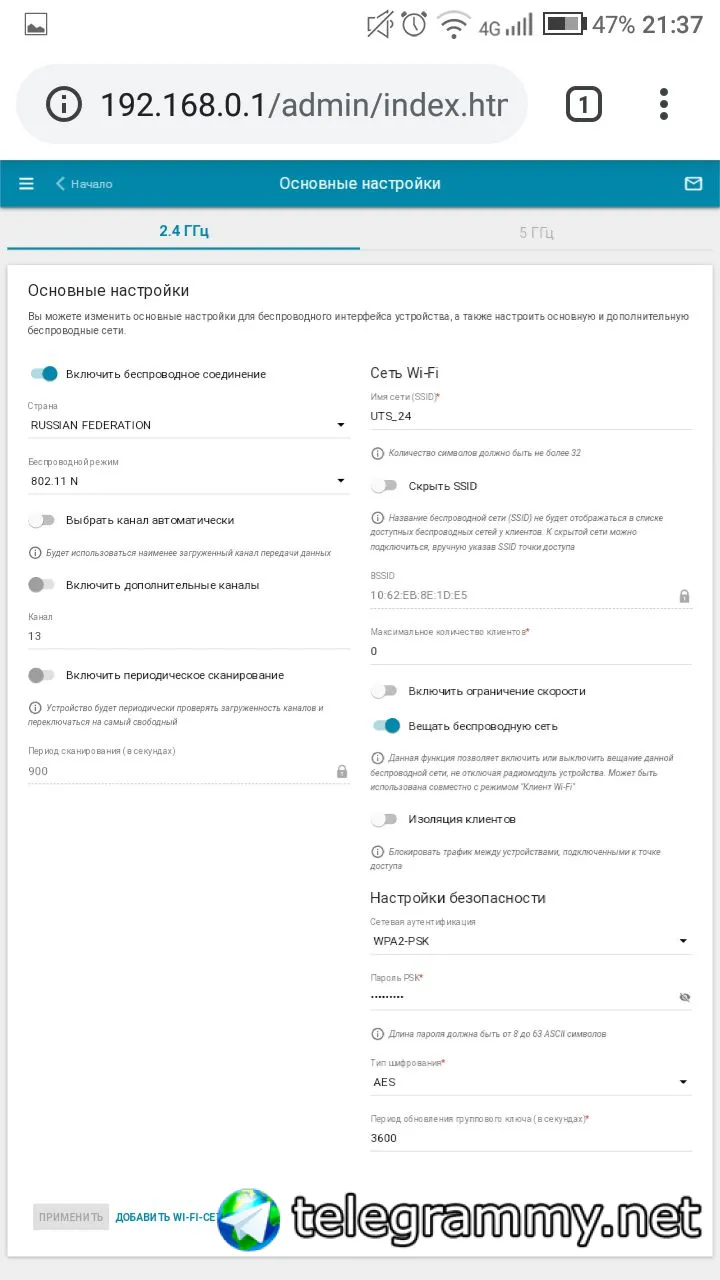
Task: Click the lock icon next to BSSID
Action: (x=684, y=596)
